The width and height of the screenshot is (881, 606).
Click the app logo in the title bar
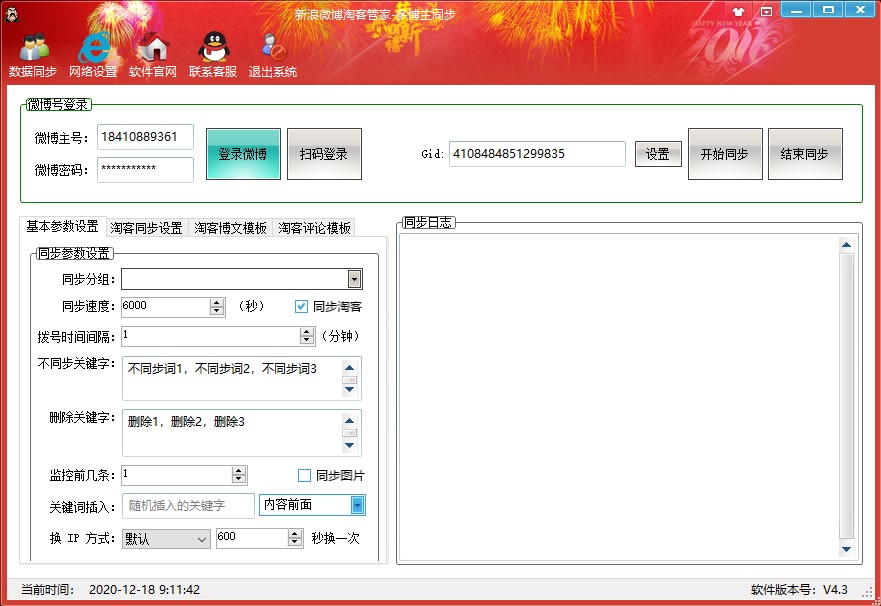11,13
